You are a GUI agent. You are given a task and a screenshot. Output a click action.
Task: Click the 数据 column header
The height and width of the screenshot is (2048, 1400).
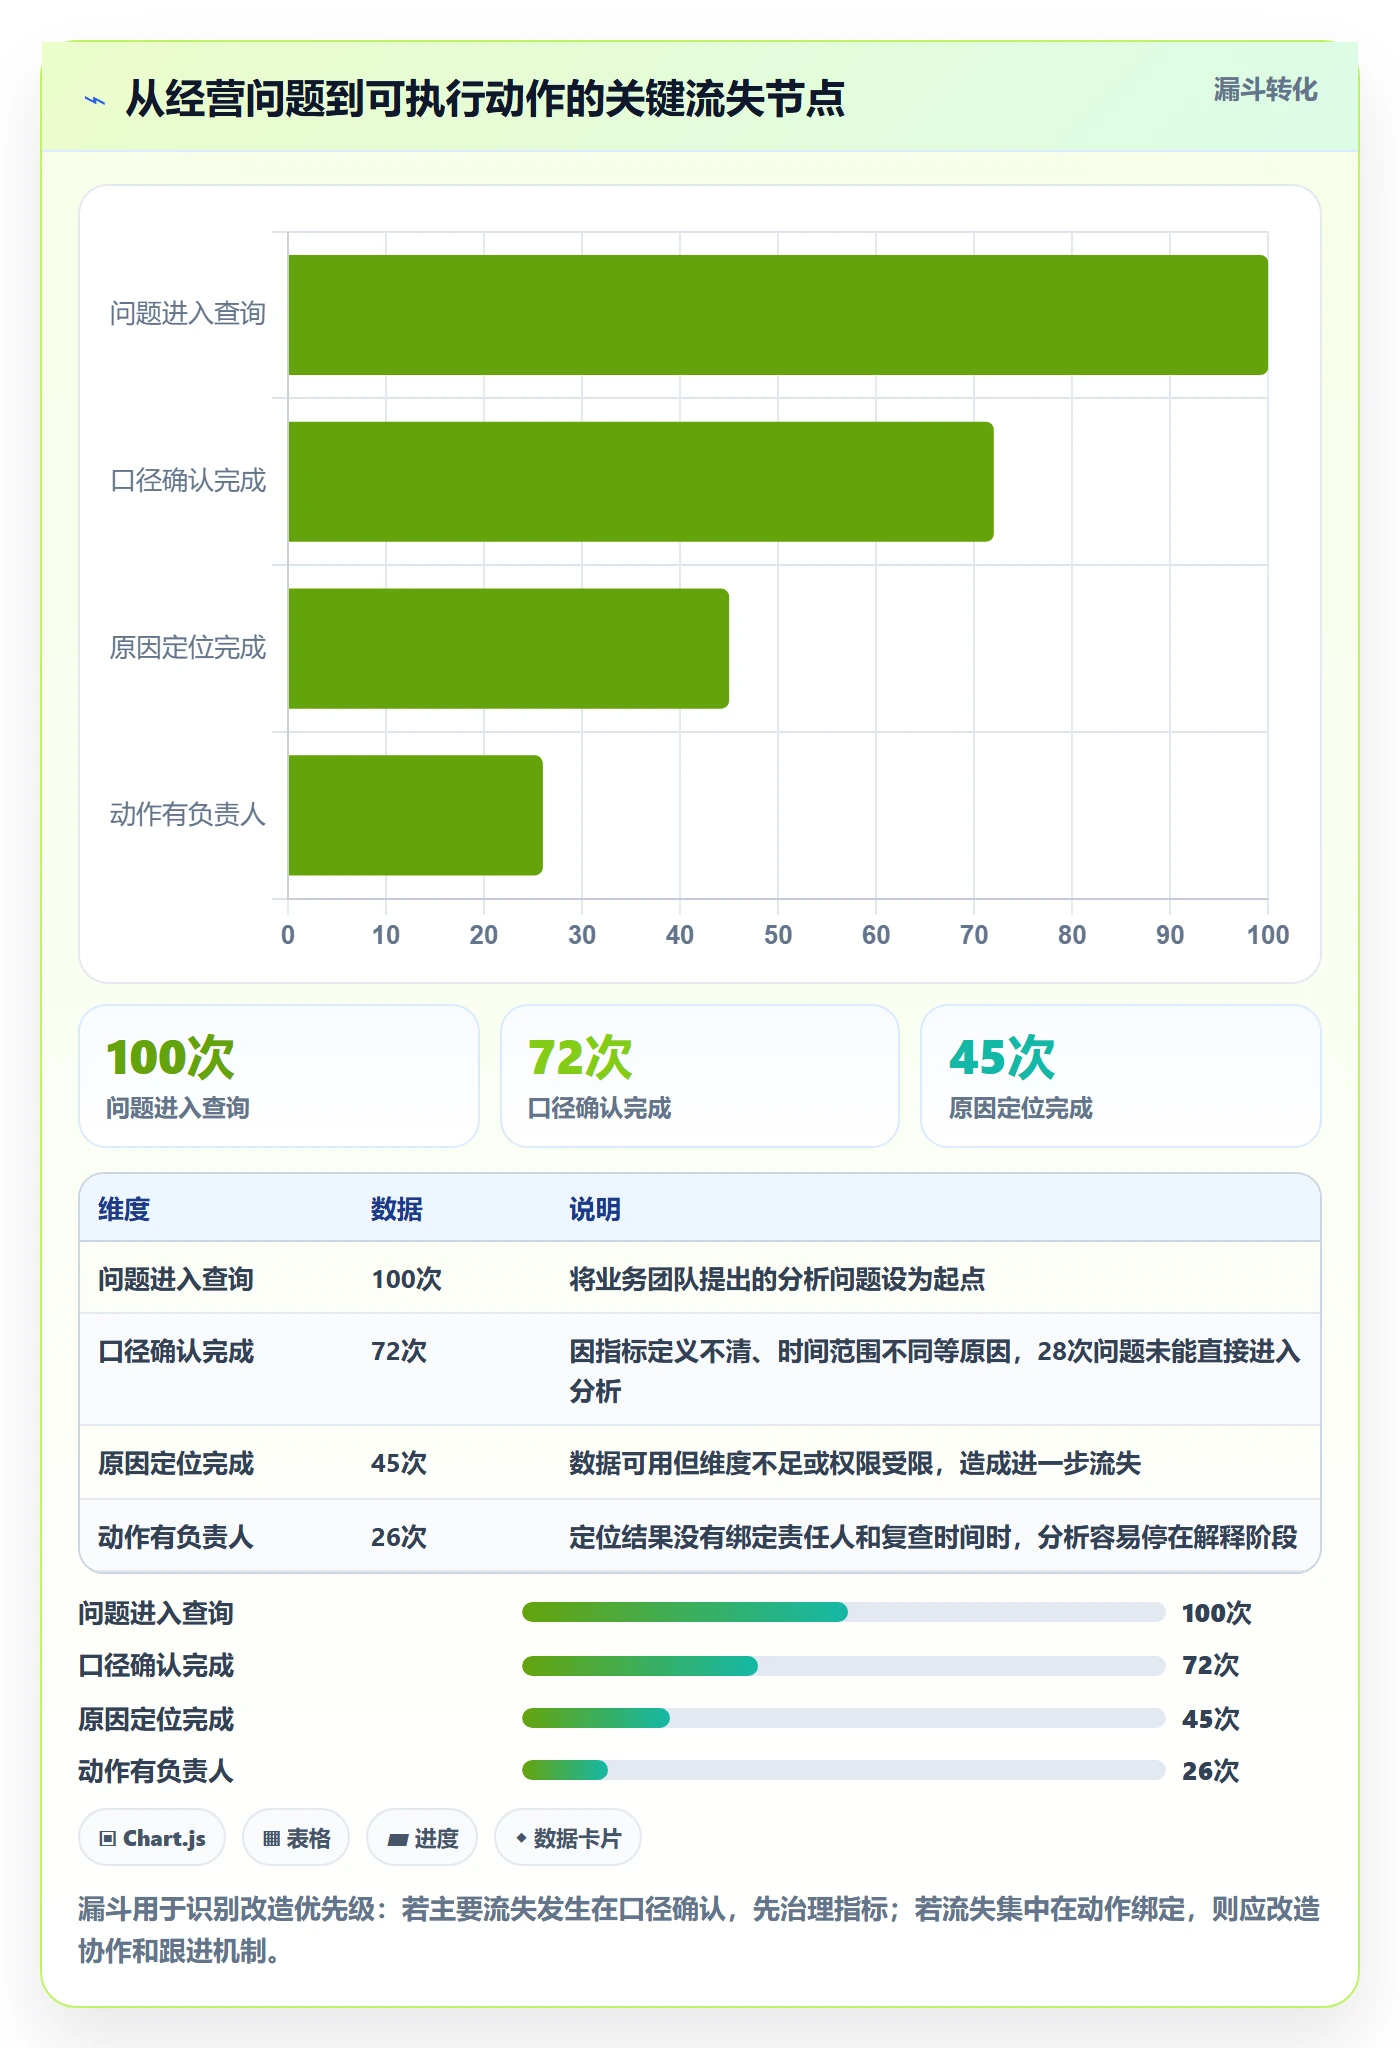pos(397,1209)
